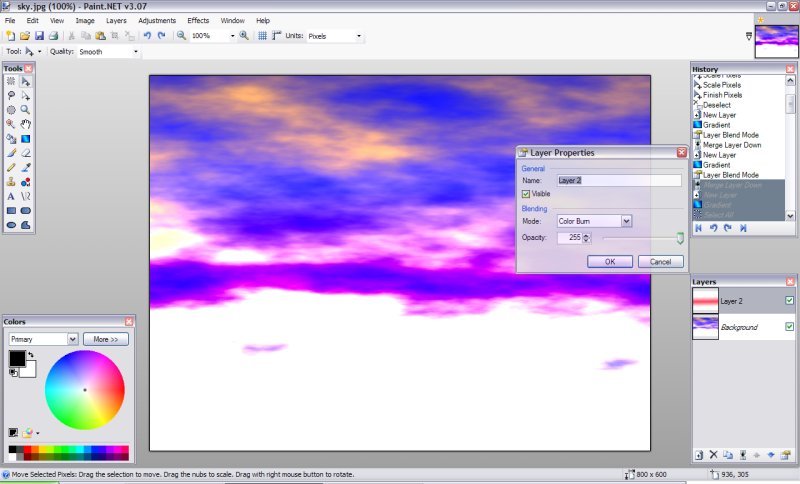Select the Paint Bucket tool
Screen dimensions: 800x484
click(x=11, y=138)
